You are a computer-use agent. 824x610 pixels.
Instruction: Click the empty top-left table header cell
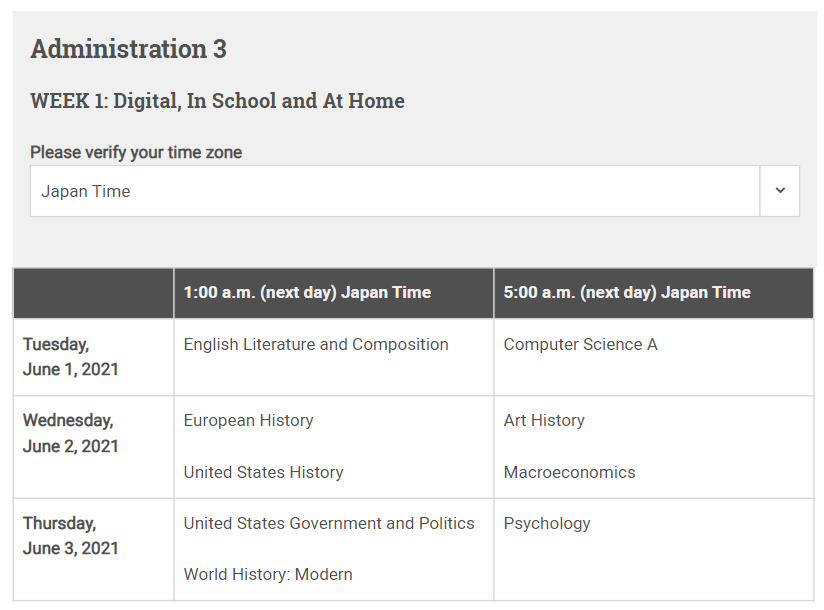pyautogui.click(x=93, y=293)
